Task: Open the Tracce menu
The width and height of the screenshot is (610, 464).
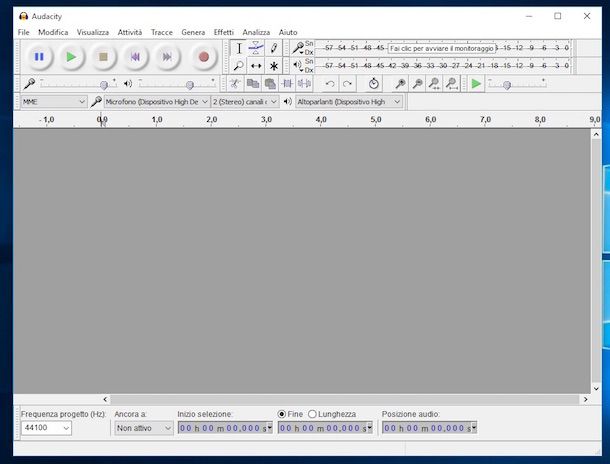Action: (x=161, y=32)
